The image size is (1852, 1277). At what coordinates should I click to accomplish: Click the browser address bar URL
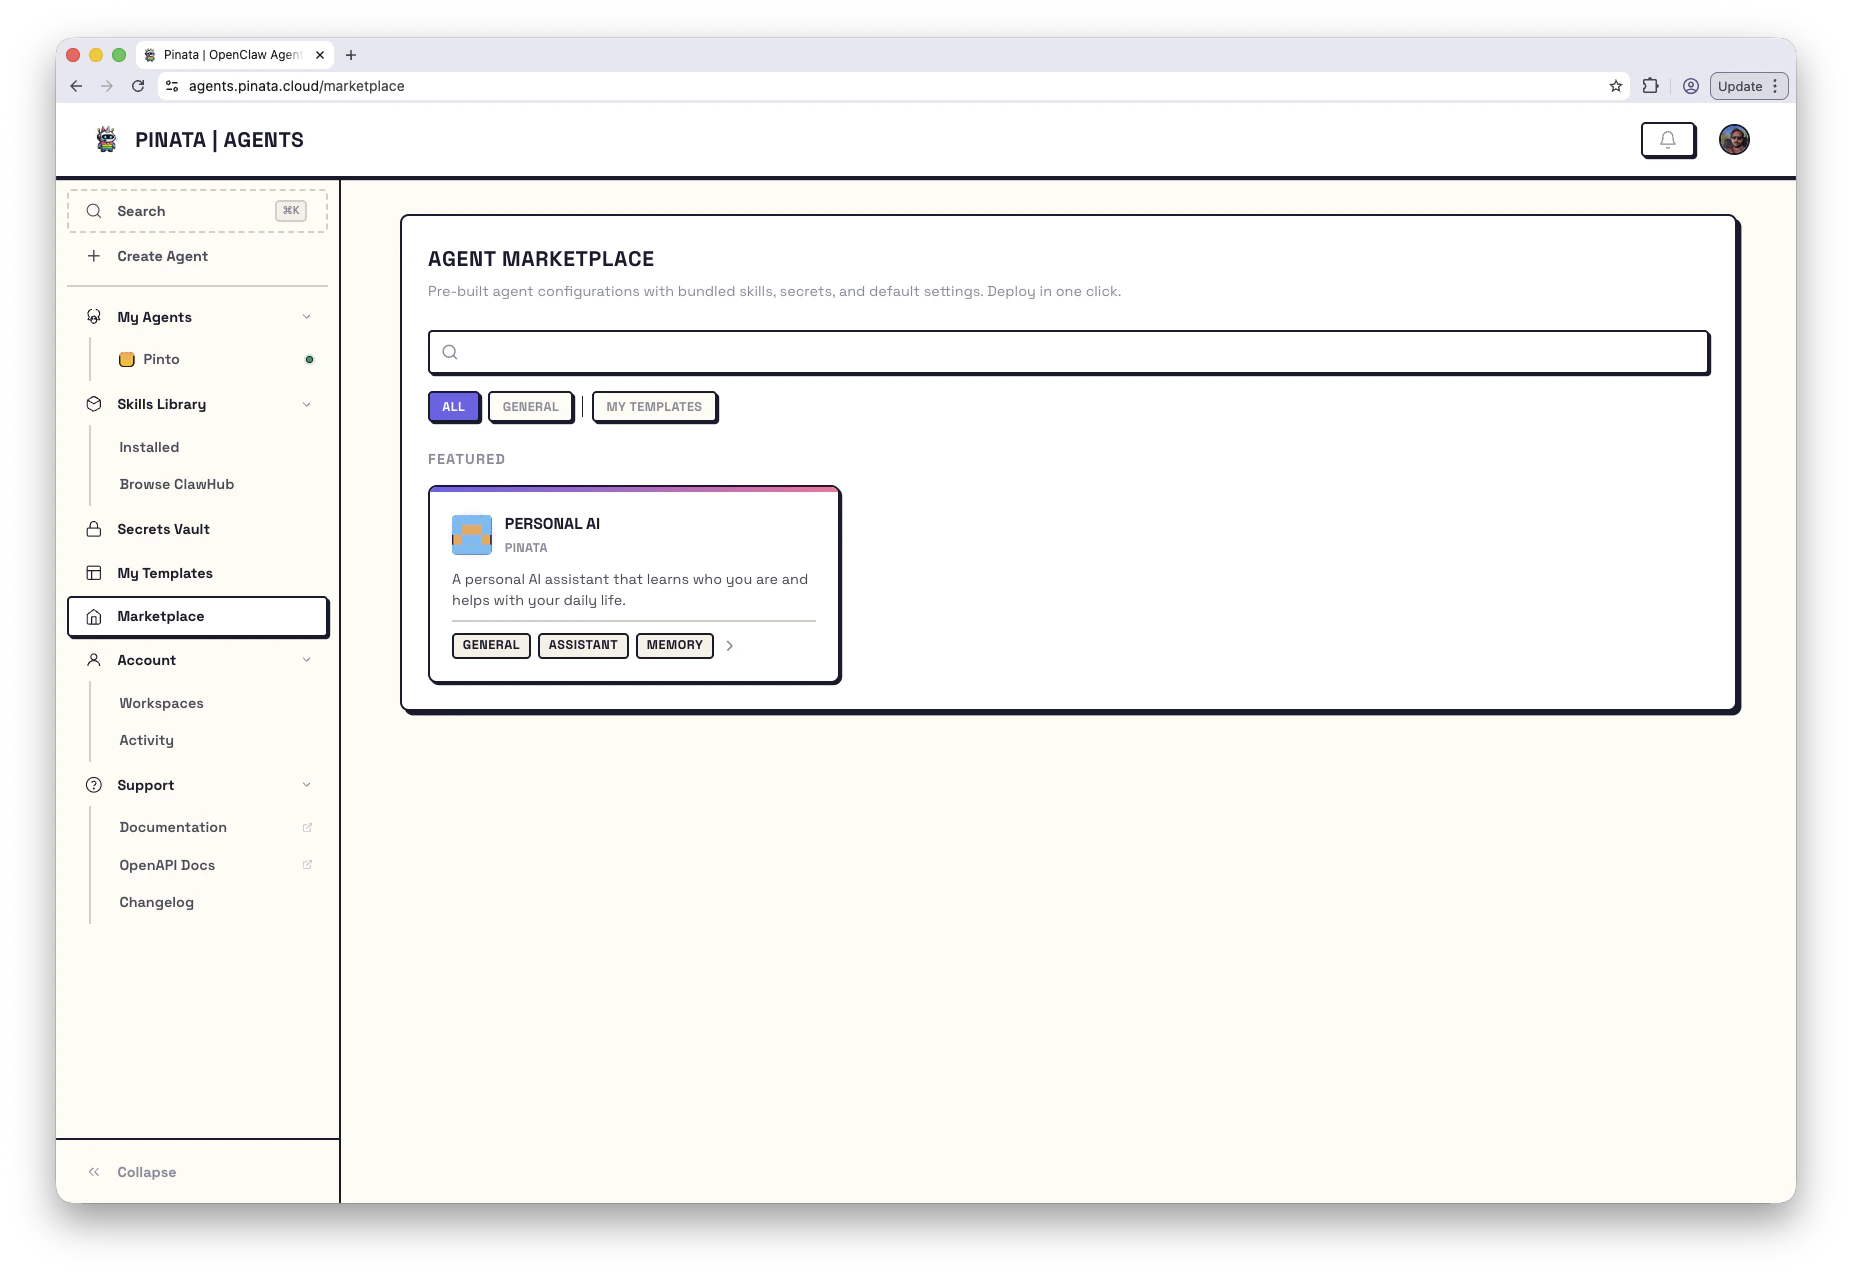[297, 86]
